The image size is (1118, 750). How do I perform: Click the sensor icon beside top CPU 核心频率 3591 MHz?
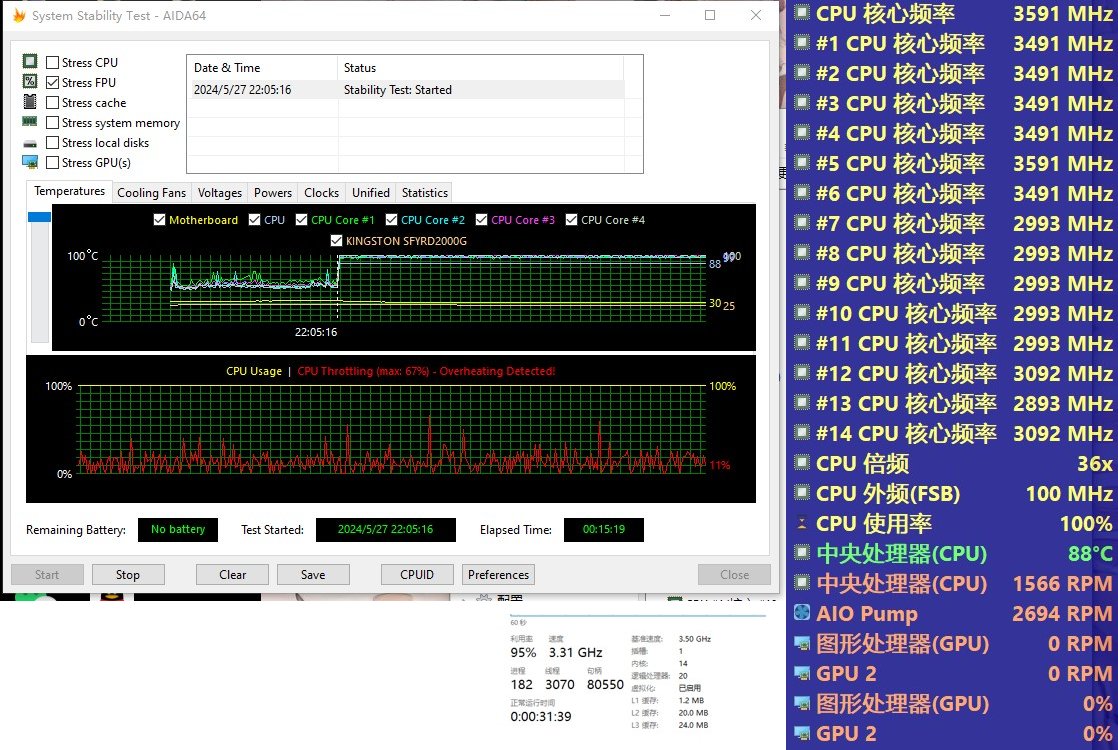(x=802, y=13)
